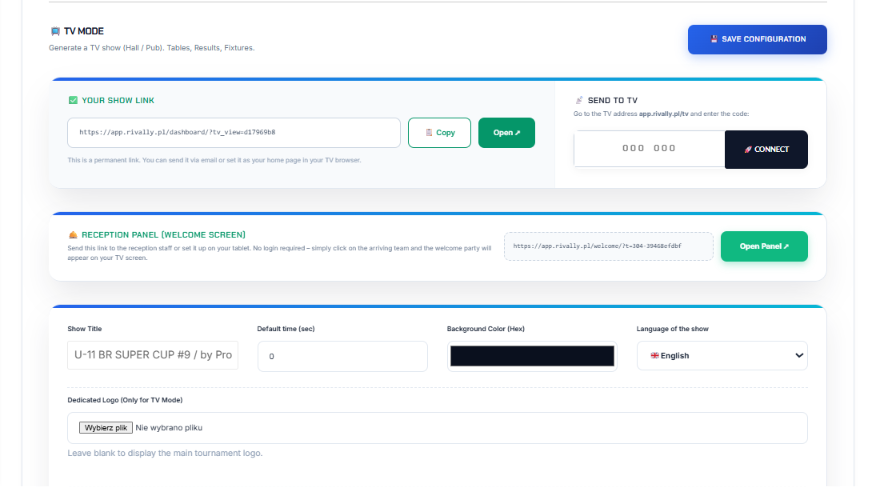Screen dimensions: 876x487
Task: Open the show link
Action: click(x=506, y=133)
